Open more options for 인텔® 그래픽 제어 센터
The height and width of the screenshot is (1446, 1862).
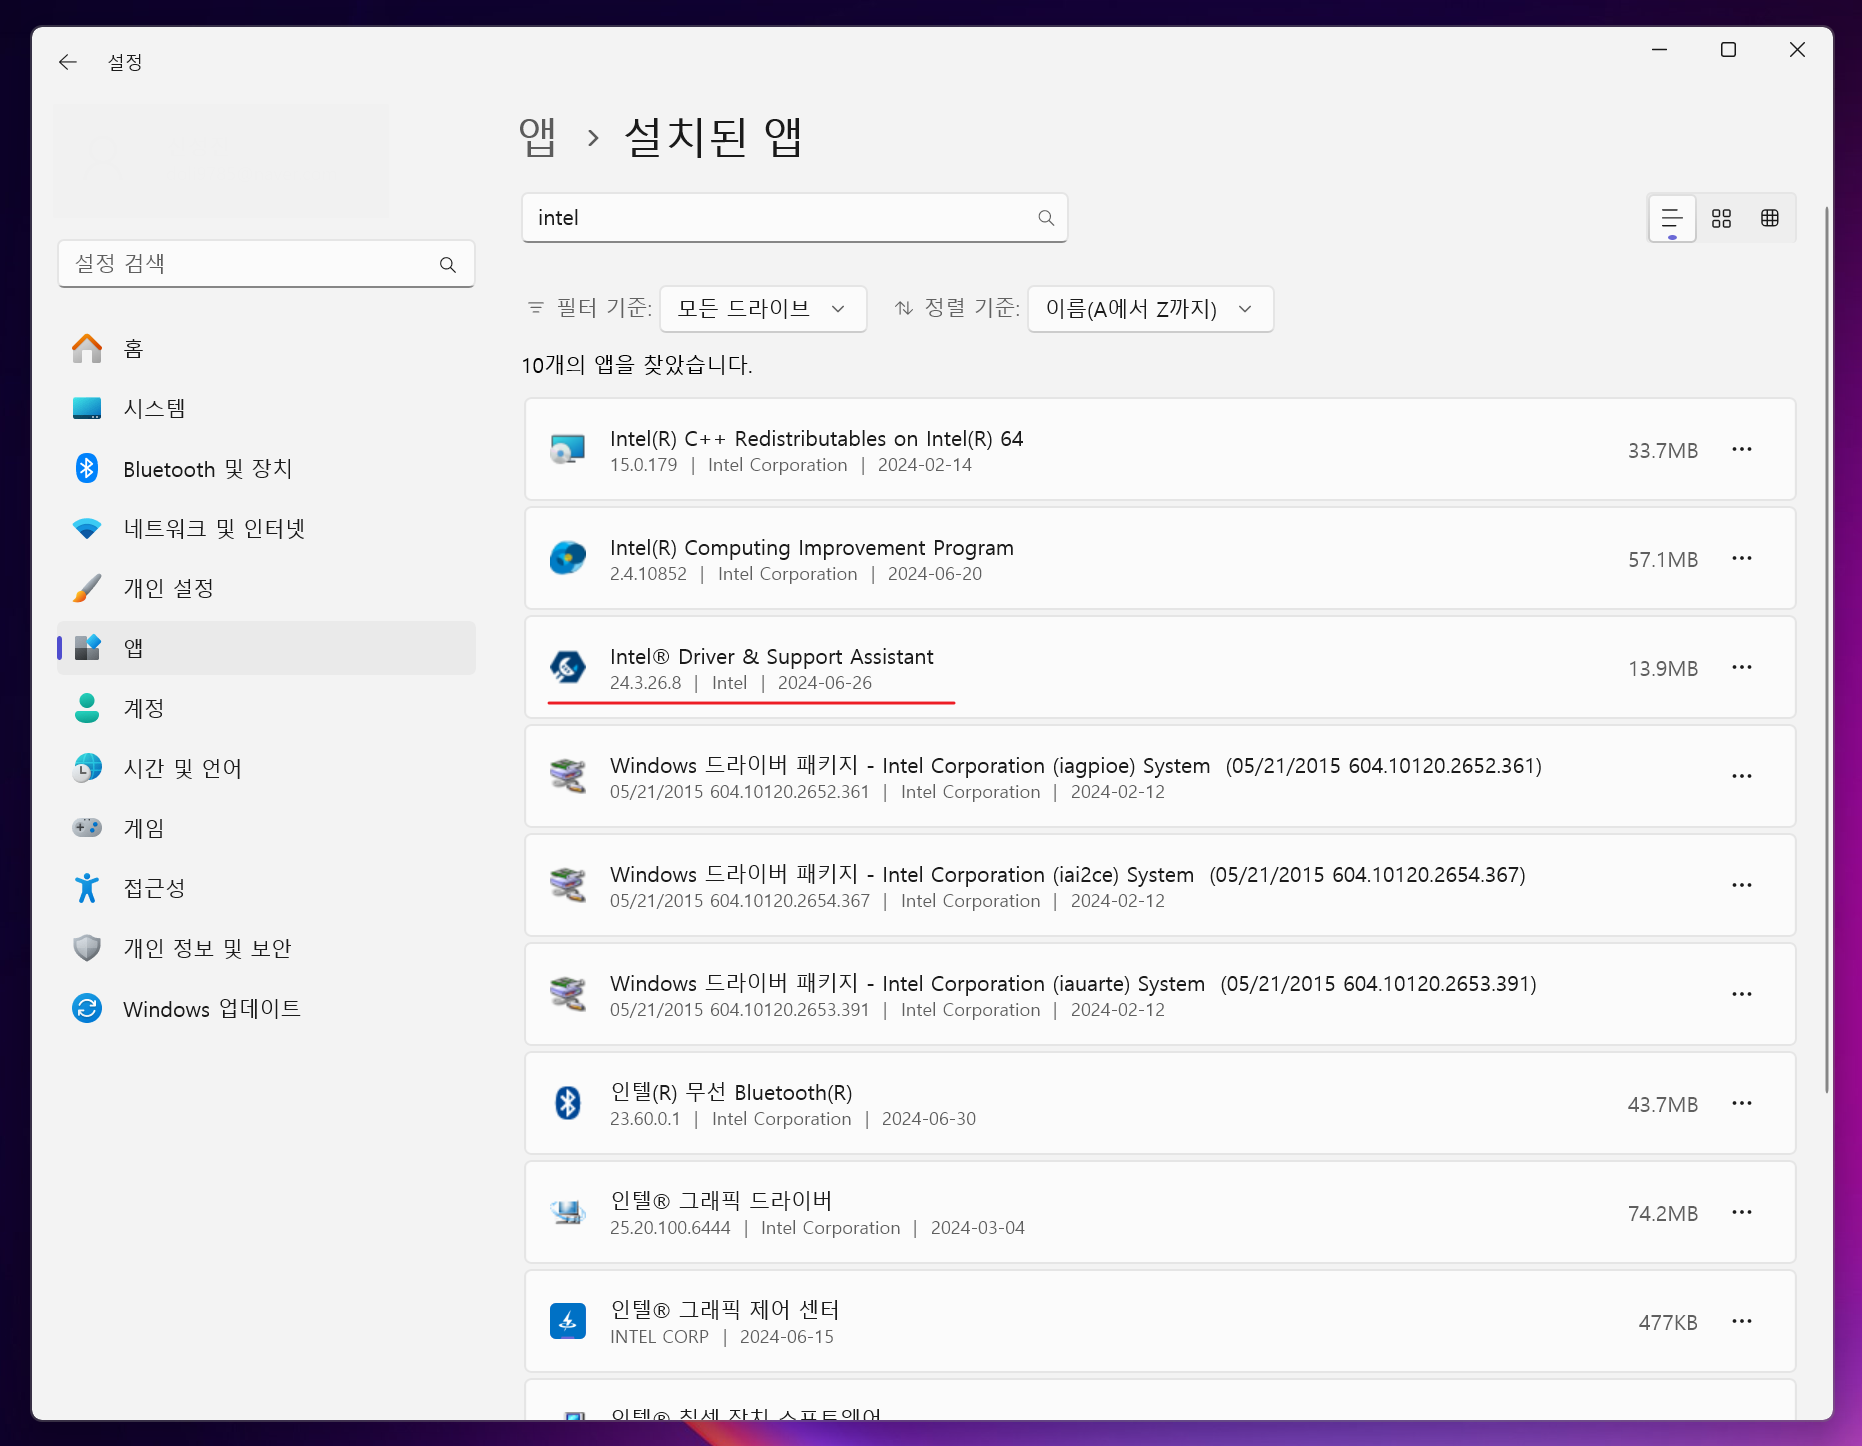click(1742, 1322)
